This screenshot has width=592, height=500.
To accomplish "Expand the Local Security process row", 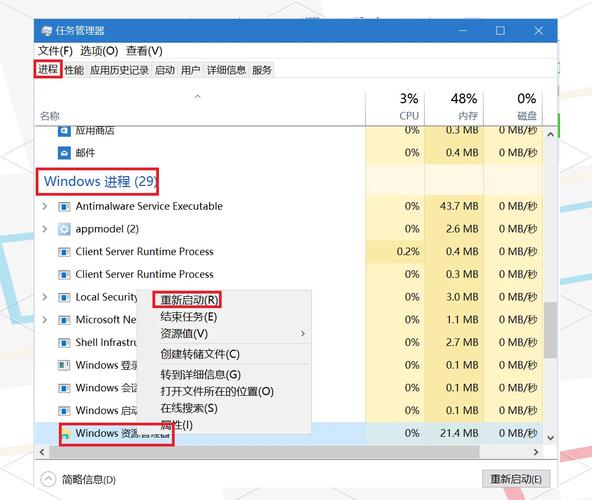I will [45, 297].
